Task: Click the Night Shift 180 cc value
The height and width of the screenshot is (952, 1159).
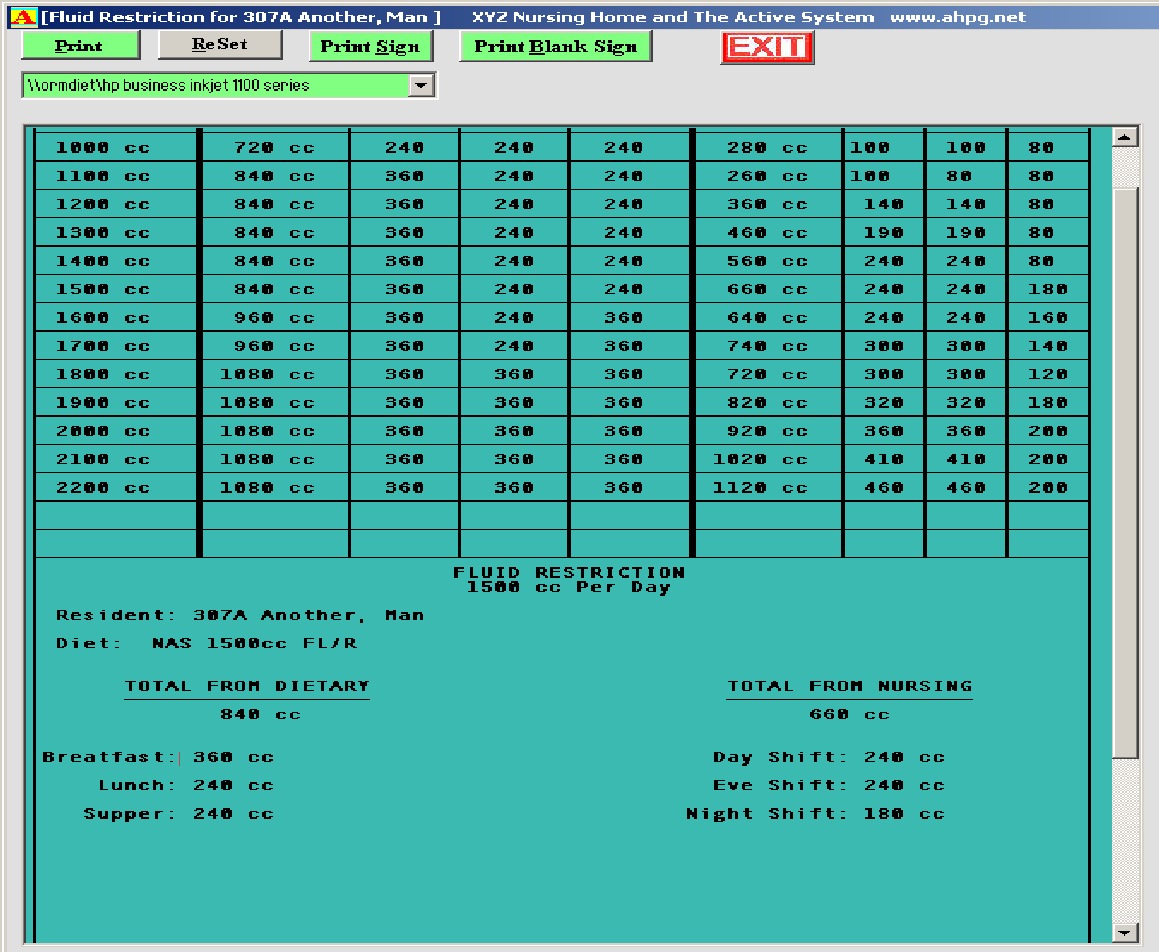Action: pos(904,814)
